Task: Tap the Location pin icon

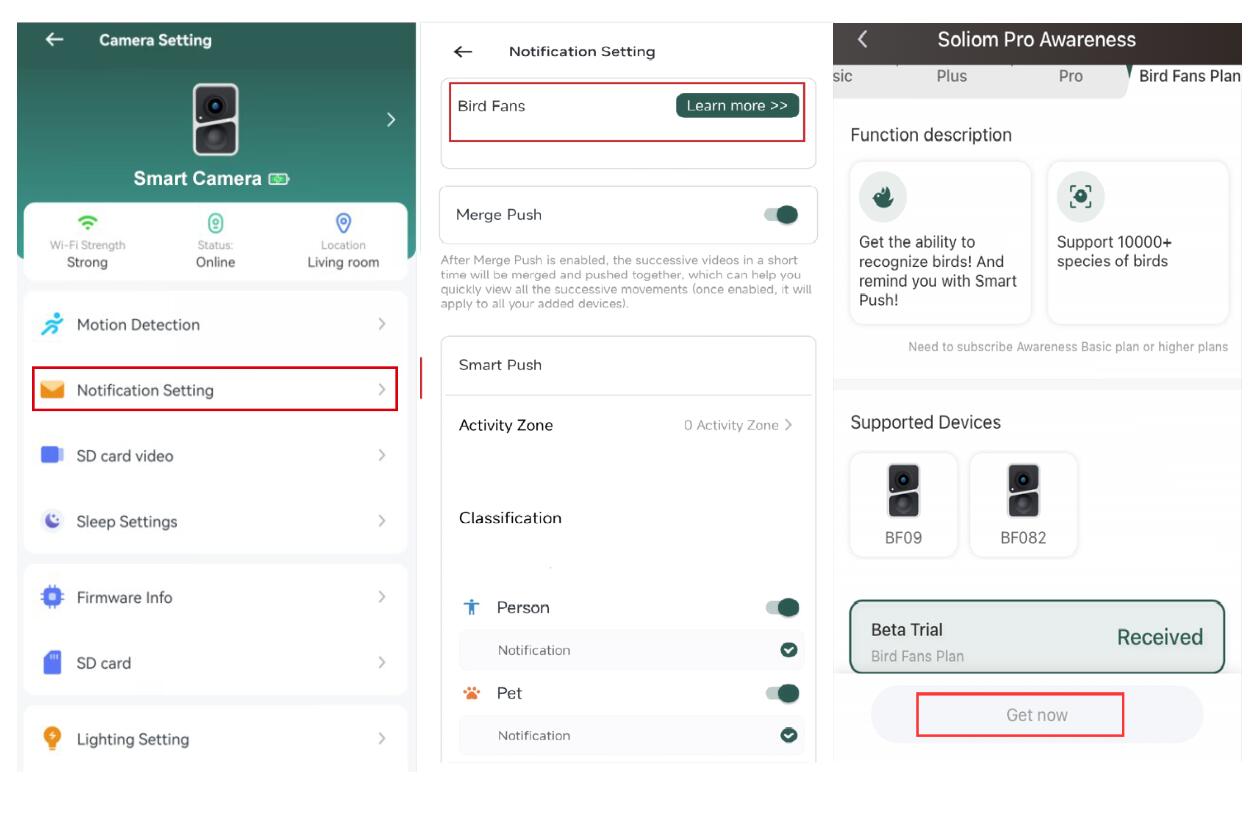Action: tap(342, 223)
